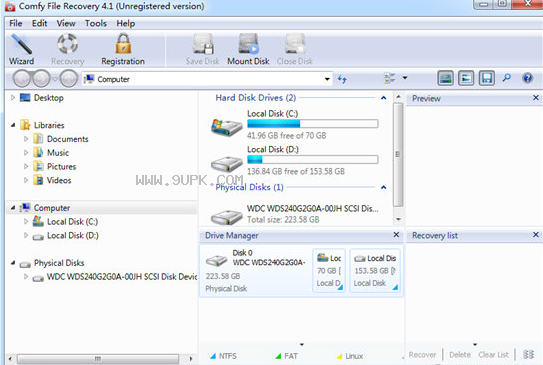Click the Clear List button
This screenshot has height=365, width=543.
click(x=493, y=355)
